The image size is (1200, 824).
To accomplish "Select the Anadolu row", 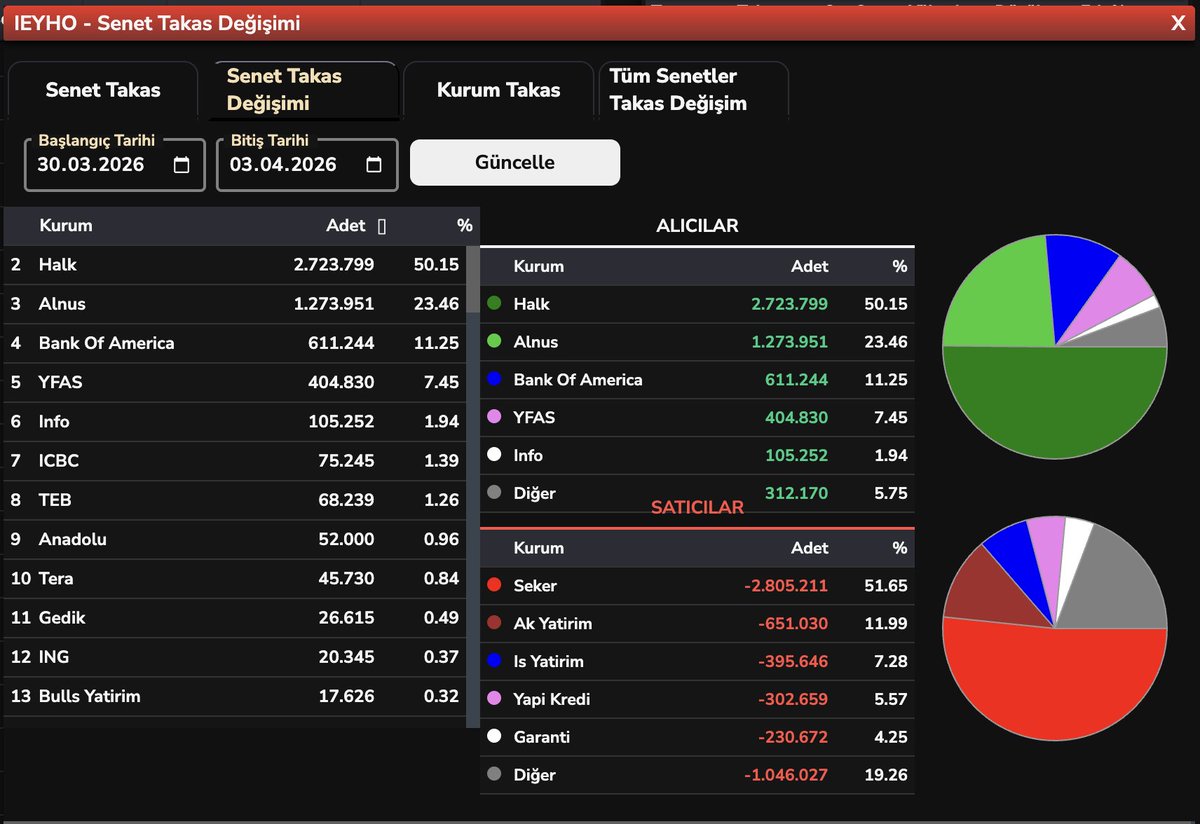I will point(235,539).
